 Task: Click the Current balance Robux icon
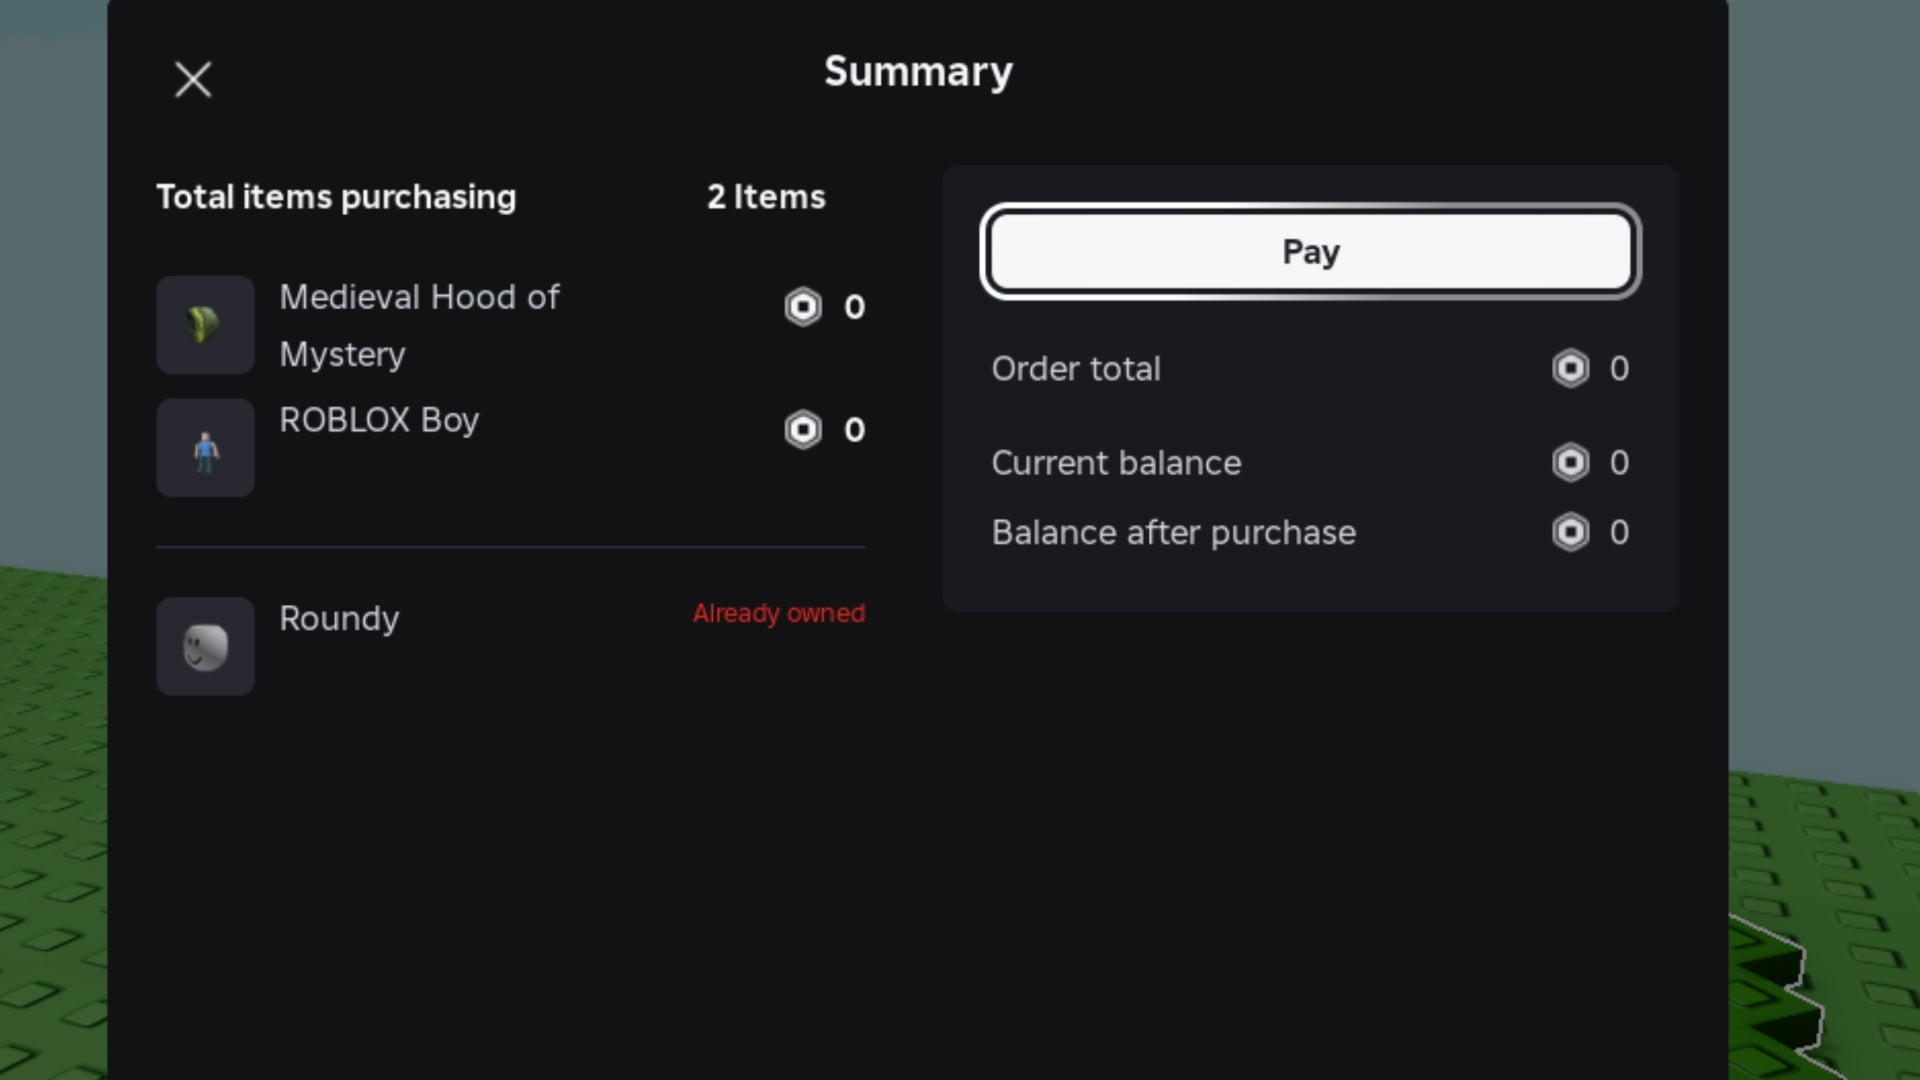(x=1570, y=463)
